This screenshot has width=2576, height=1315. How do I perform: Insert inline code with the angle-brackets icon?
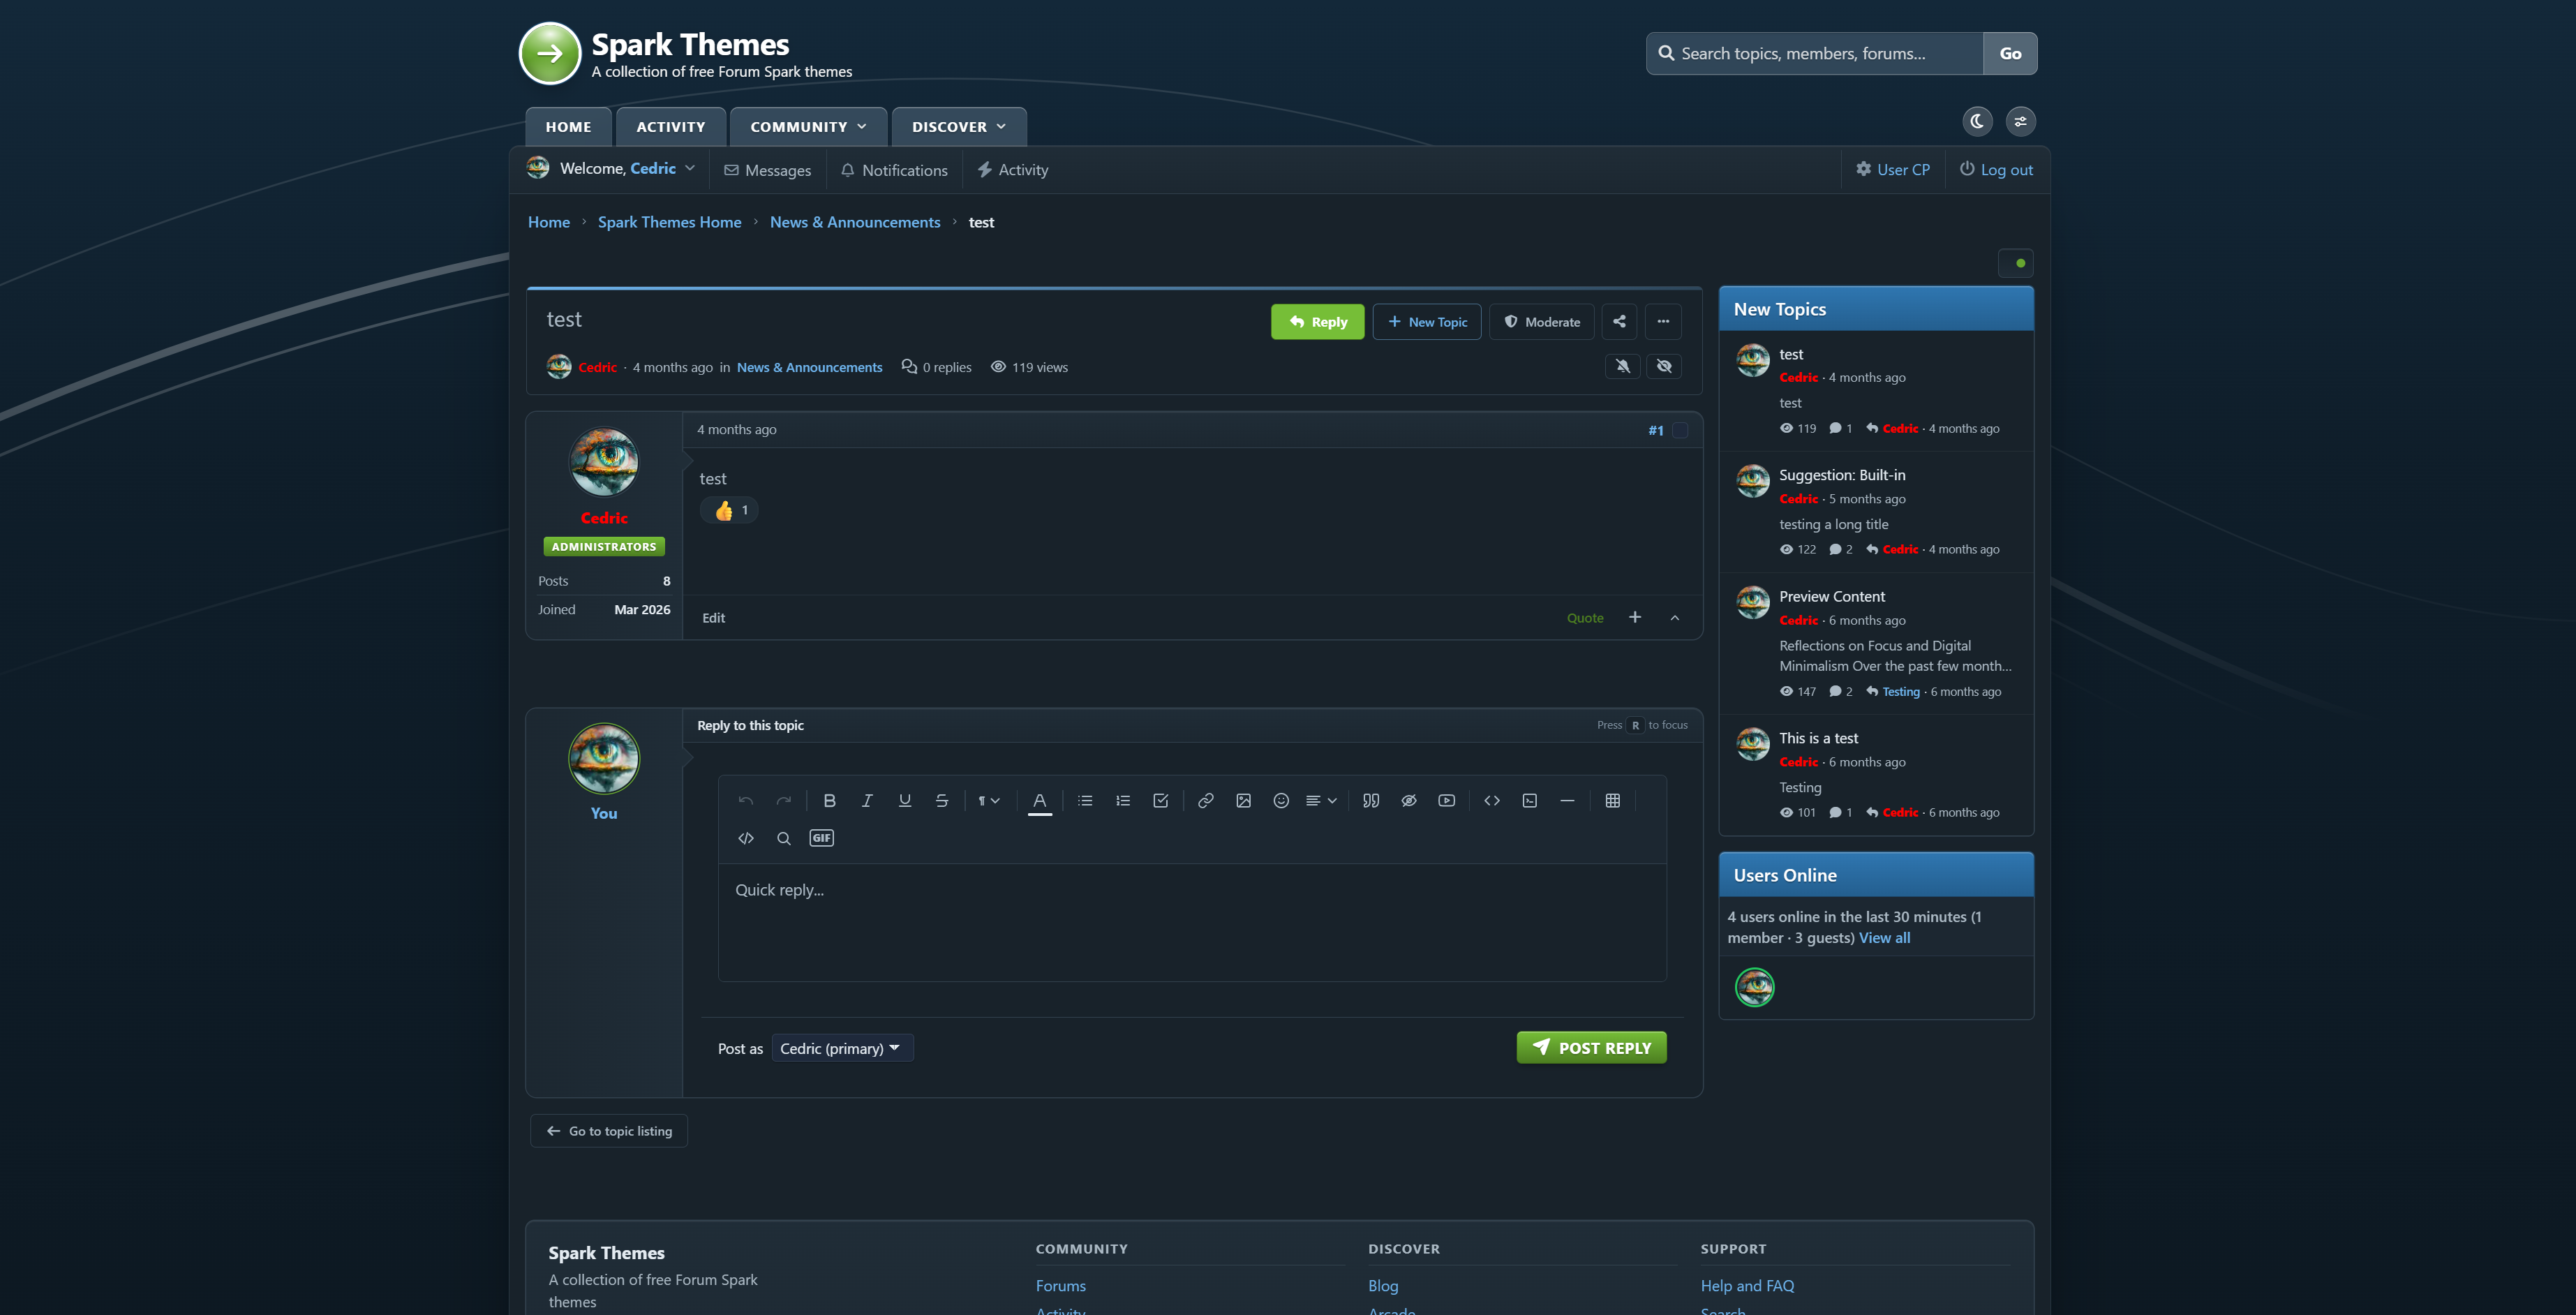1492,800
